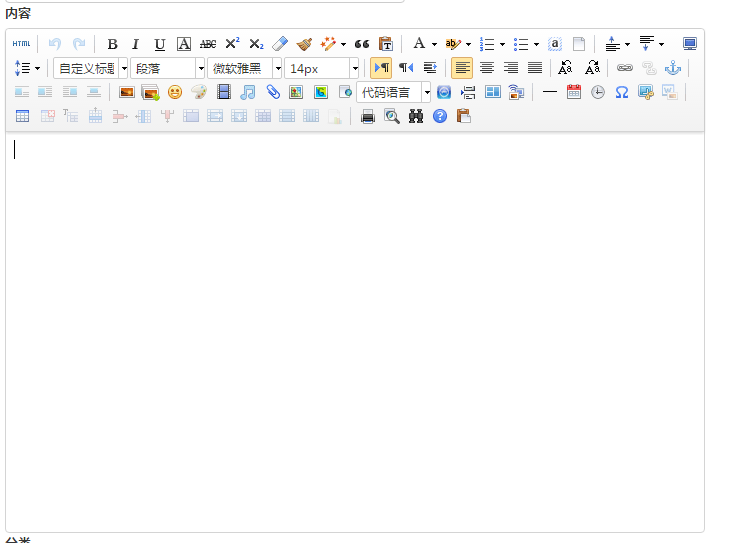
Task: Click the eraser remove-format icon
Action: (280, 44)
